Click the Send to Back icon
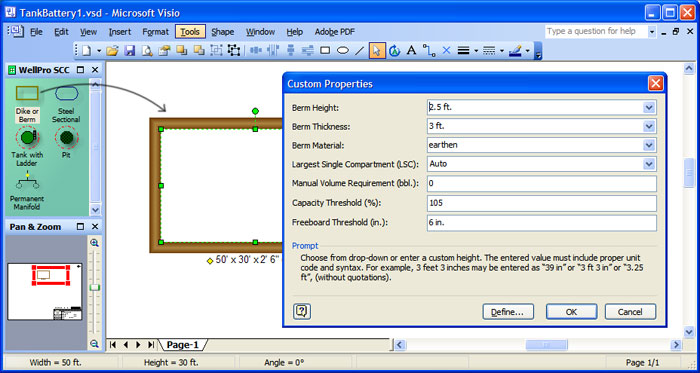The height and width of the screenshot is (373, 700). point(199,50)
